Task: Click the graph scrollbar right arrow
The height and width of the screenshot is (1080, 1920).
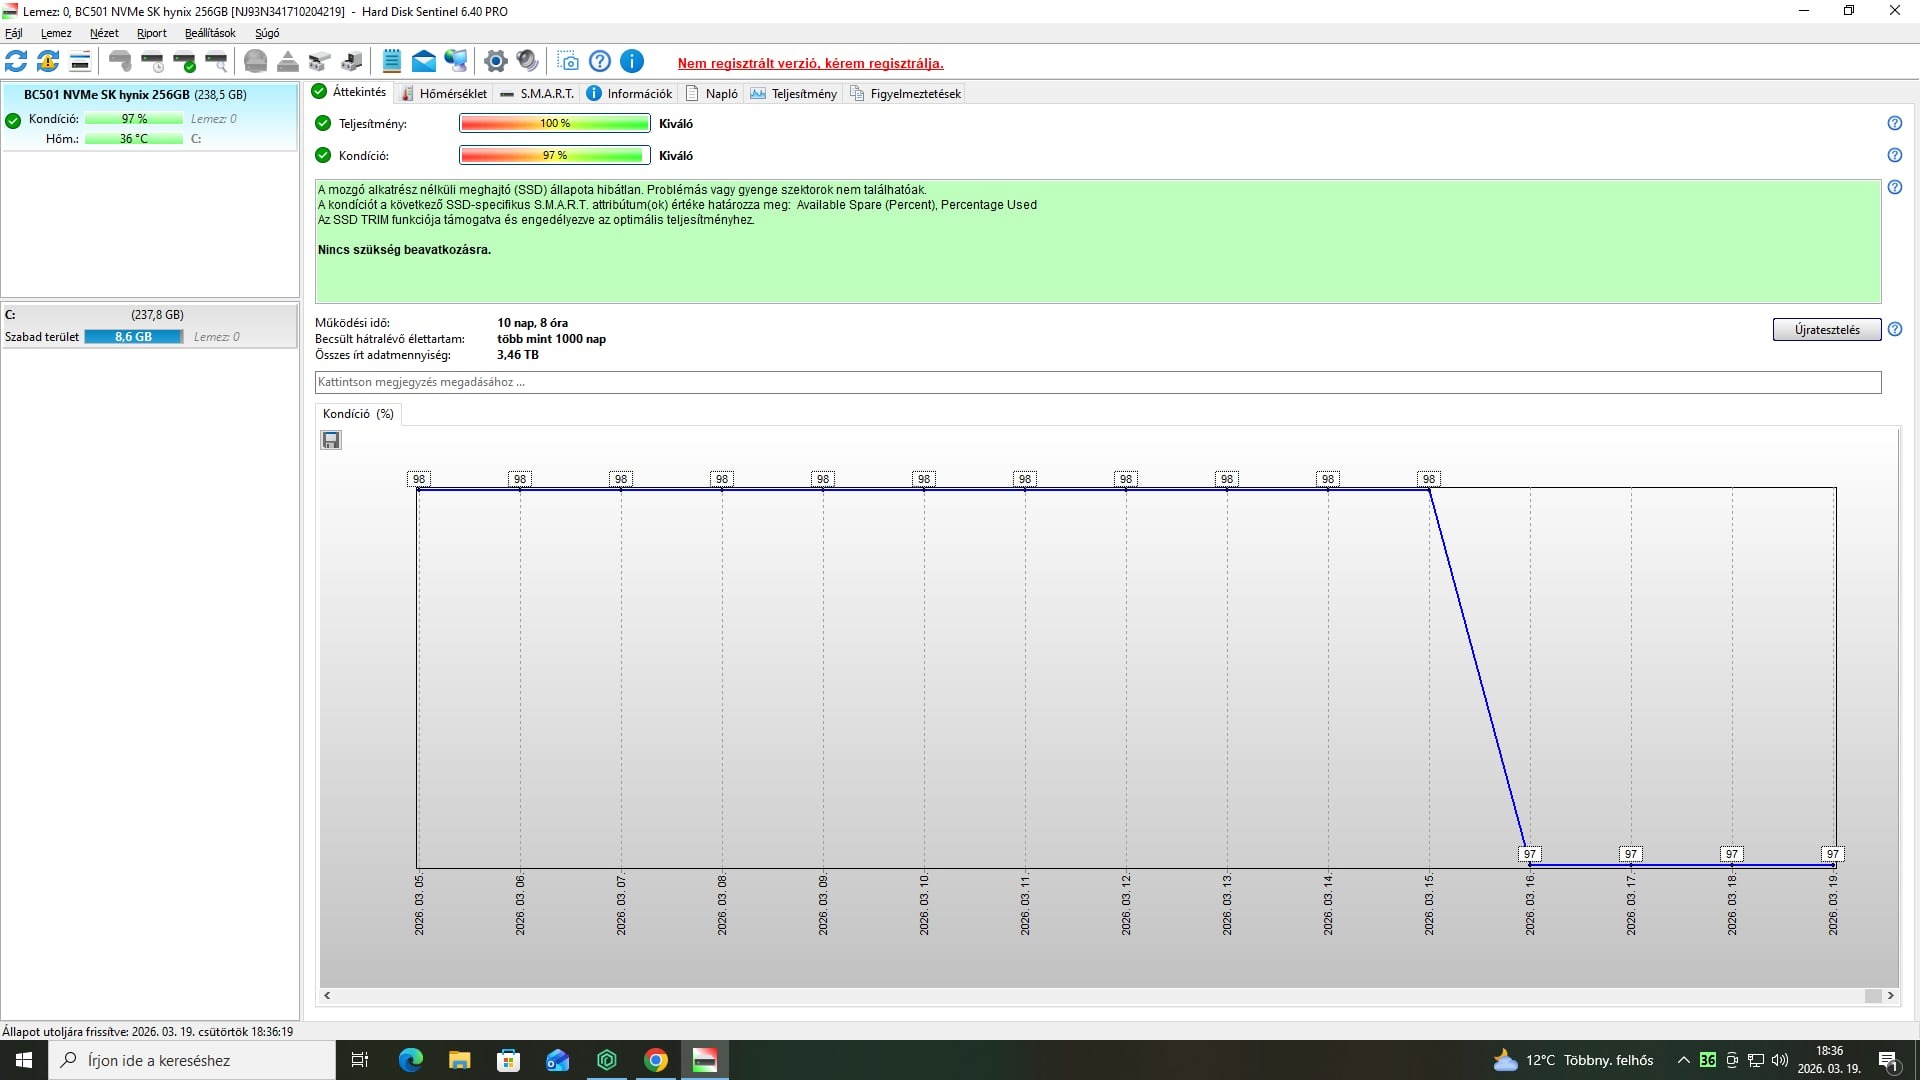Action: click(1890, 995)
